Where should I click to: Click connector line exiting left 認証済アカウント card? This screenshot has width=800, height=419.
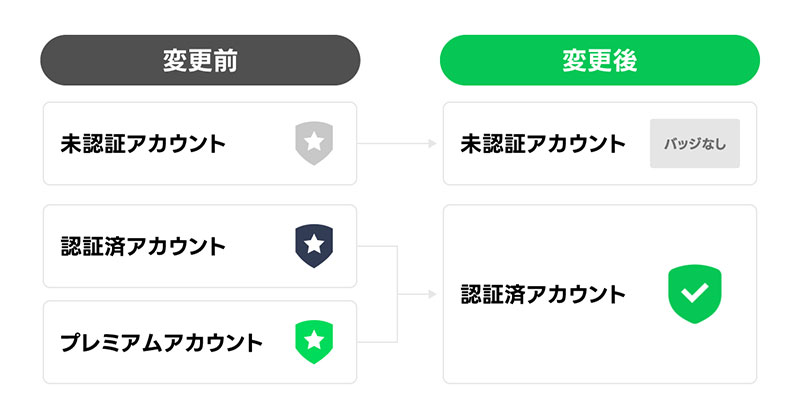pyautogui.click(x=378, y=246)
